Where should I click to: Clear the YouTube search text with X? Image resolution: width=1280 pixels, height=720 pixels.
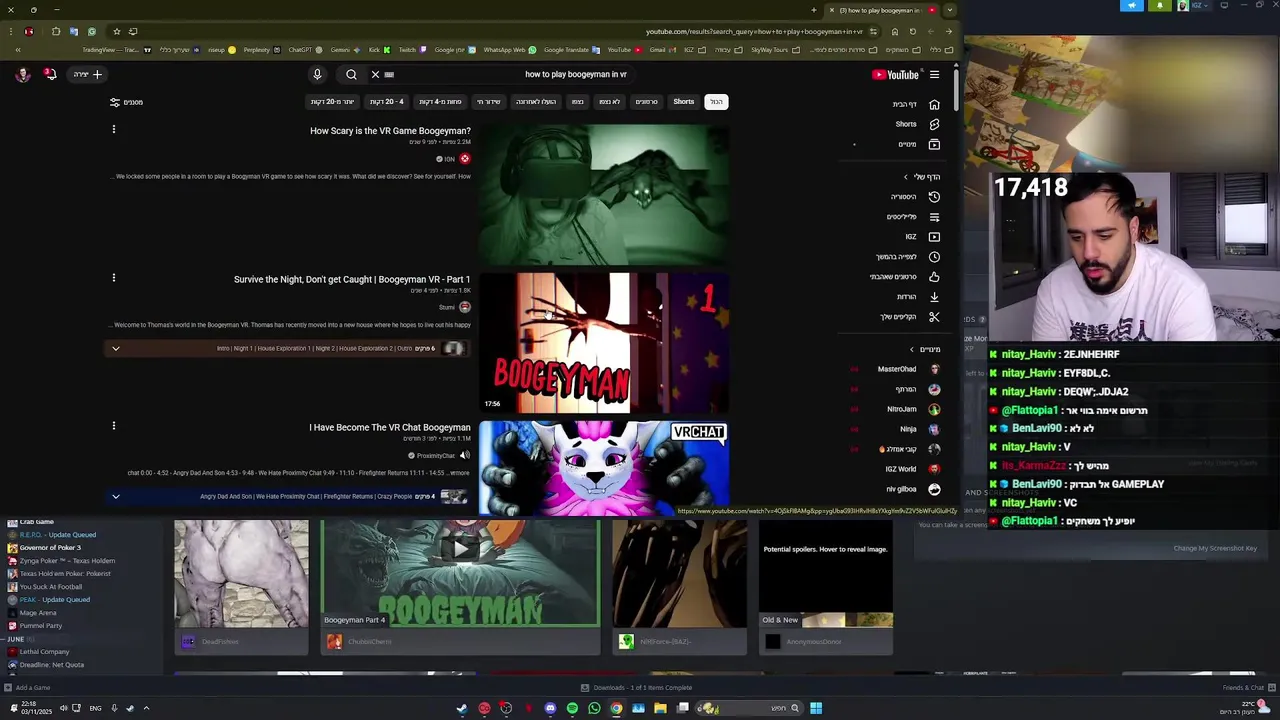375,74
